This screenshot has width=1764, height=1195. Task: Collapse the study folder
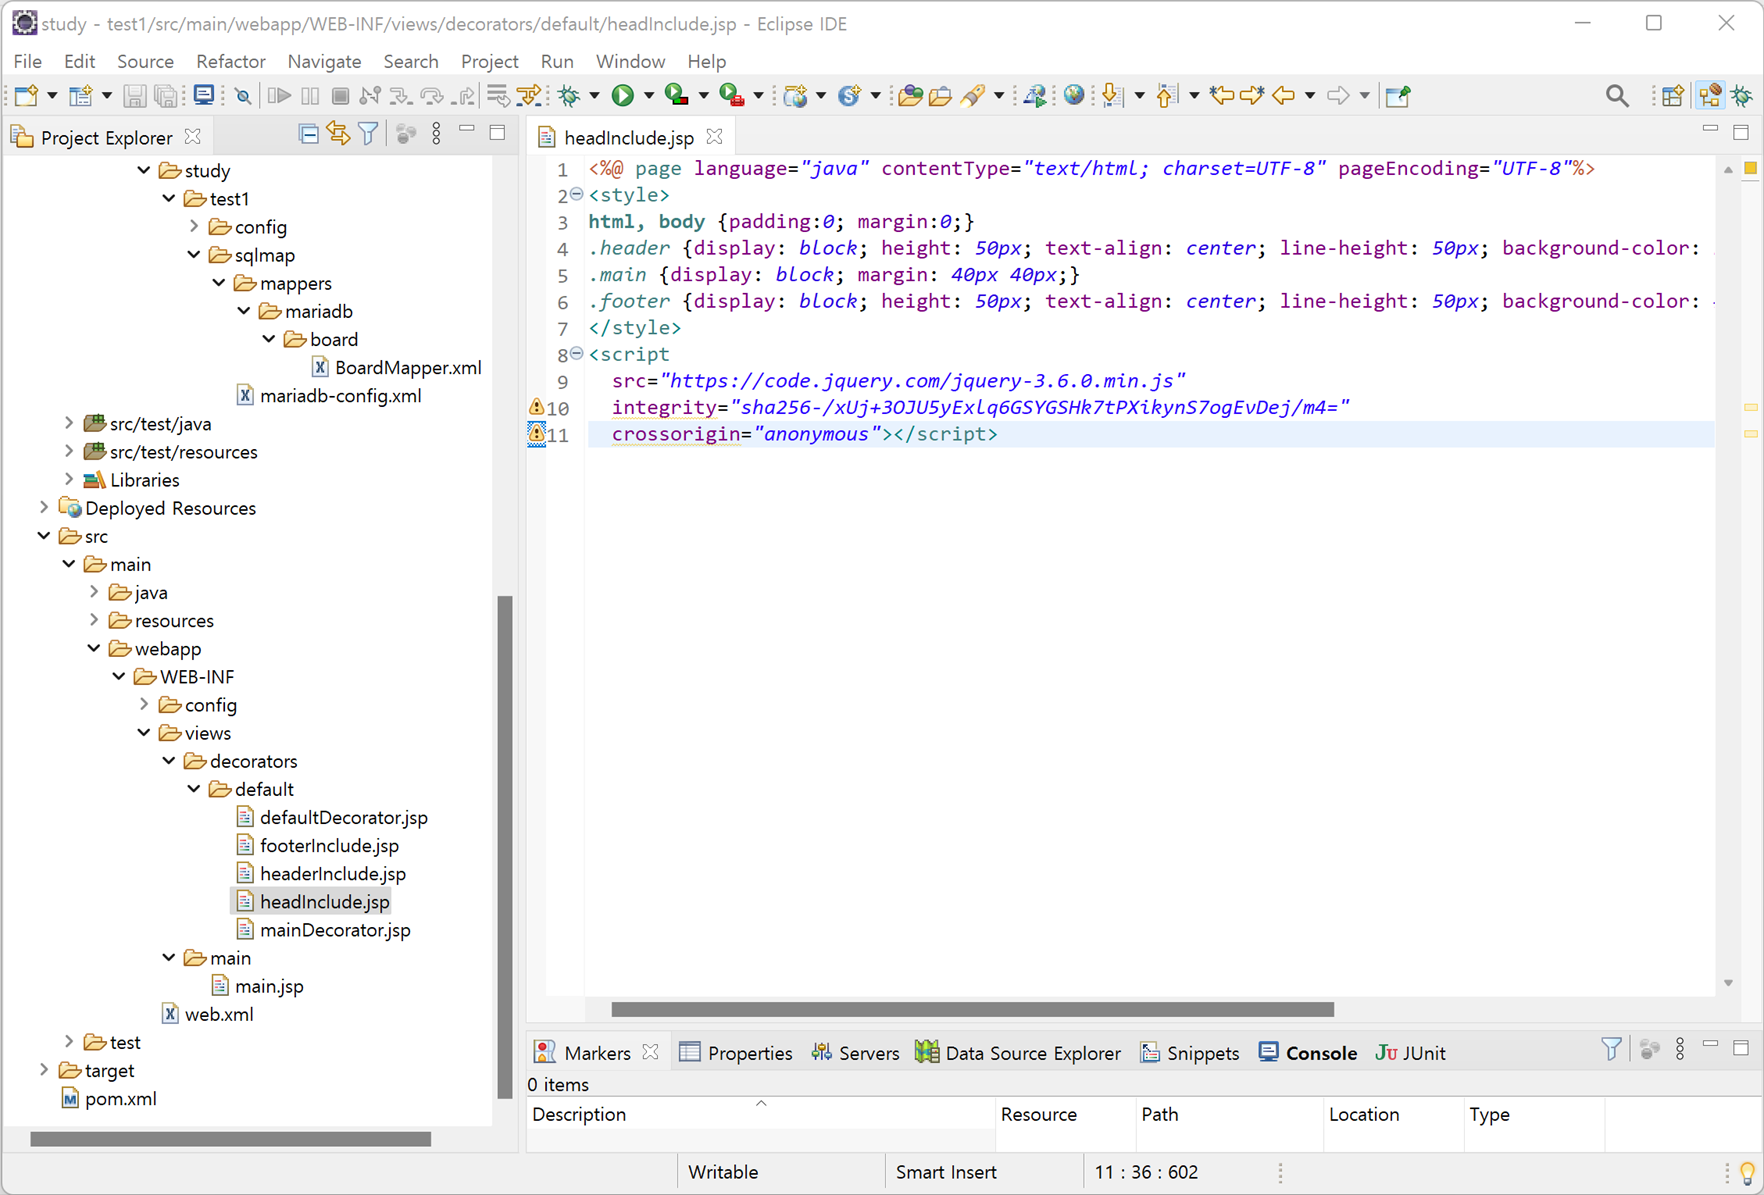point(144,170)
